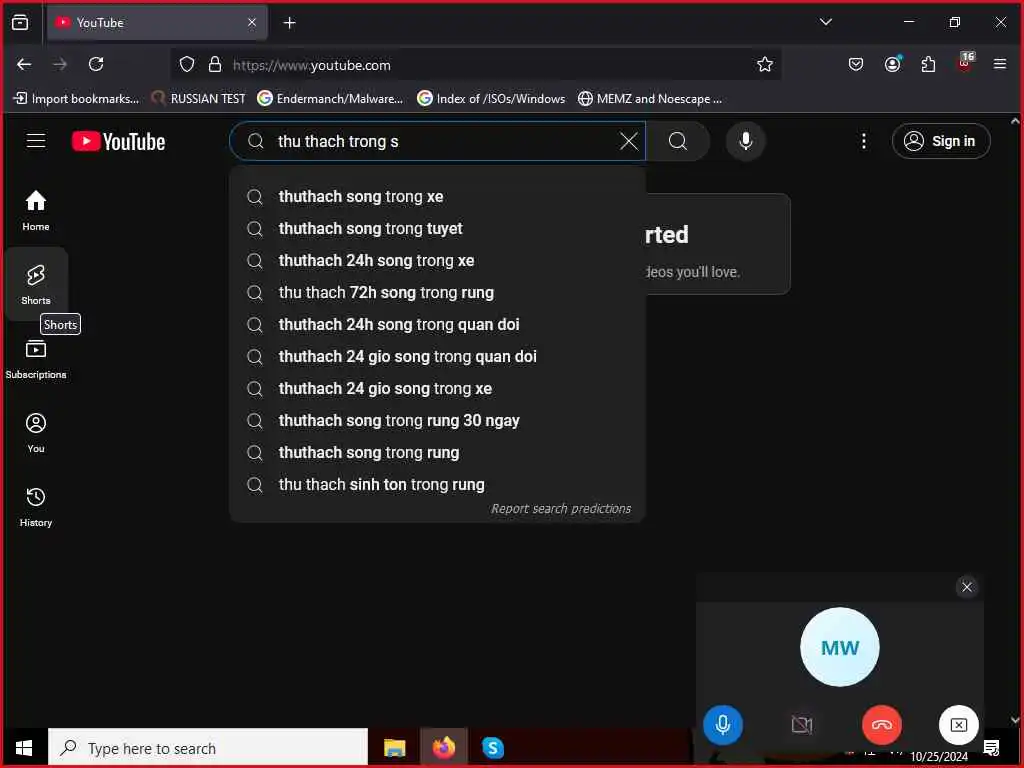
Task: Clear the search text with the X icon
Action: point(628,141)
